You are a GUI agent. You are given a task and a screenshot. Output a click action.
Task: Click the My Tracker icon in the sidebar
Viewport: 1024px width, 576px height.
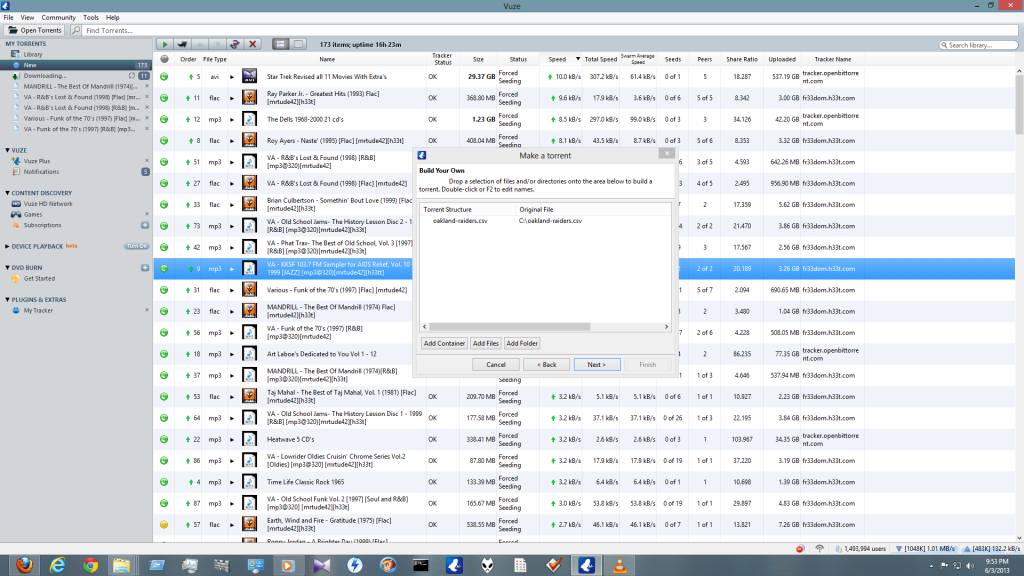pyautogui.click(x=16, y=310)
